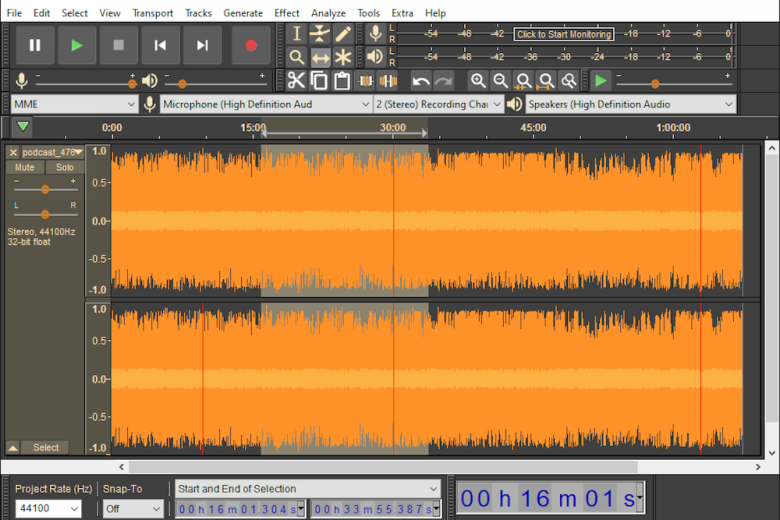
Task: Open the Start and End of Selection dropdown
Action: tap(307, 489)
